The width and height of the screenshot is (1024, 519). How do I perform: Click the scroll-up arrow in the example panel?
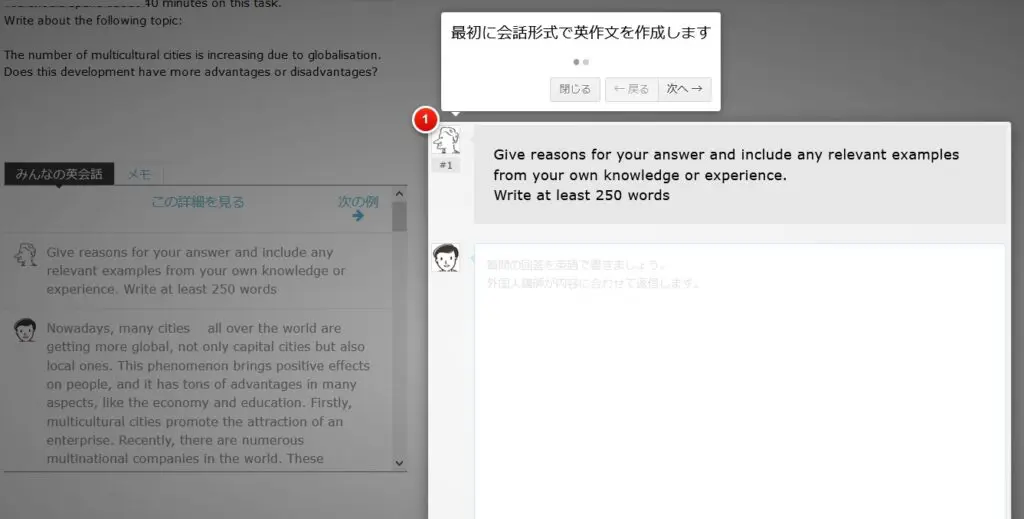[400, 194]
